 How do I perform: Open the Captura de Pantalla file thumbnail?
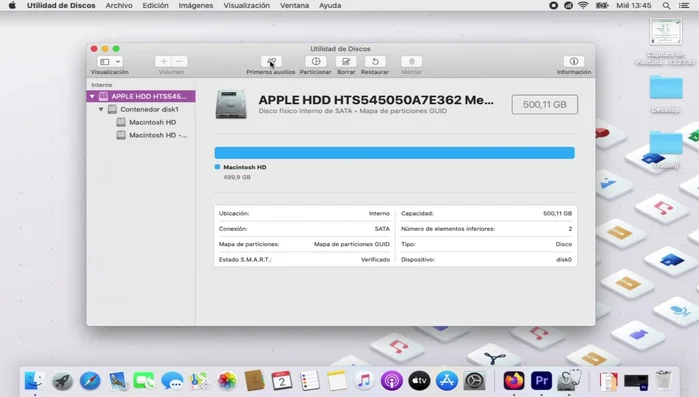click(666, 32)
